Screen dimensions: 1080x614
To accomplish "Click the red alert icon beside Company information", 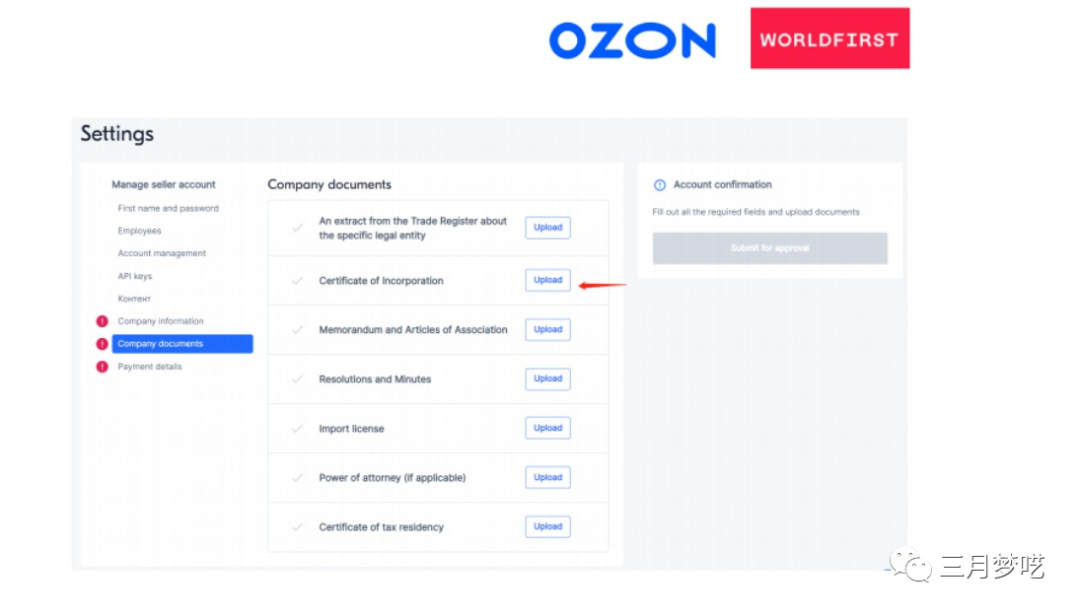I will click(102, 321).
